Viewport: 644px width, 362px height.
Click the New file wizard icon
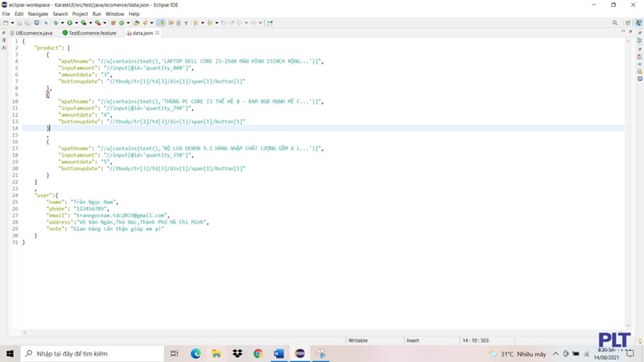click(x=5, y=23)
